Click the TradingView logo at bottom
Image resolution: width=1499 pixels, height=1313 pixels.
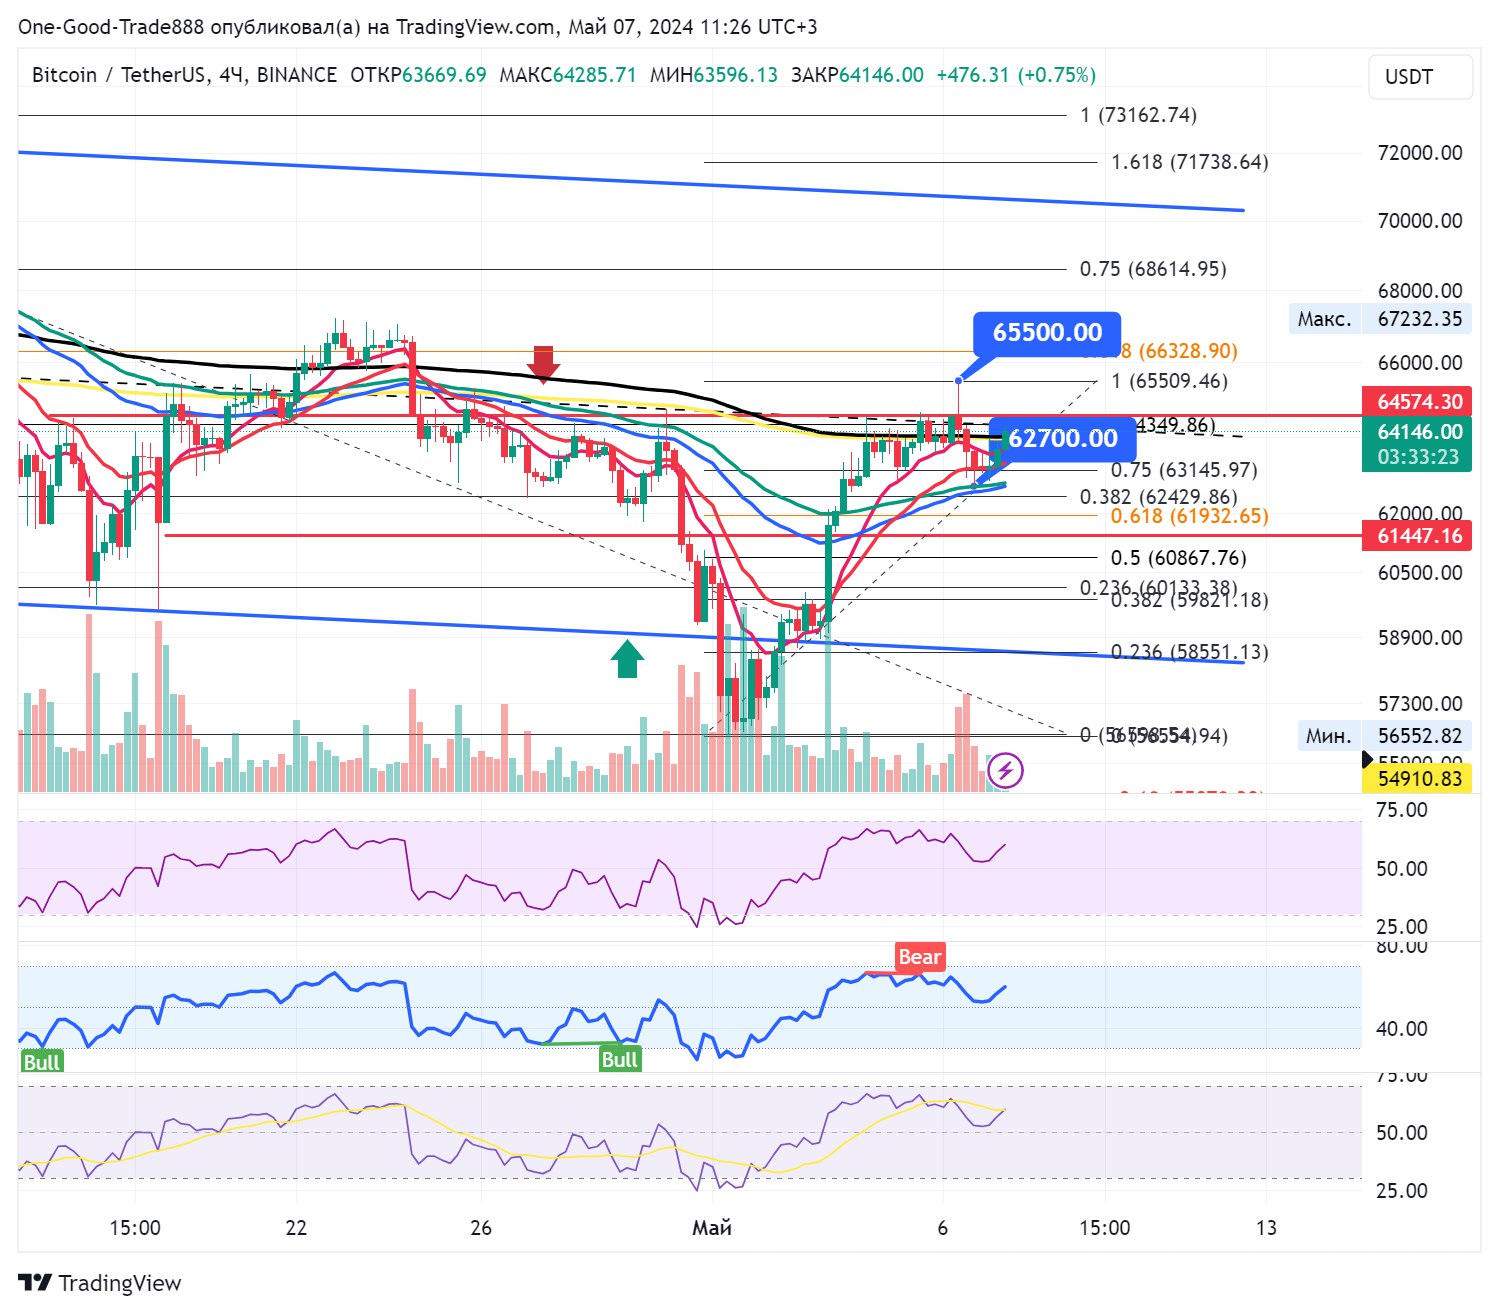tap(100, 1283)
